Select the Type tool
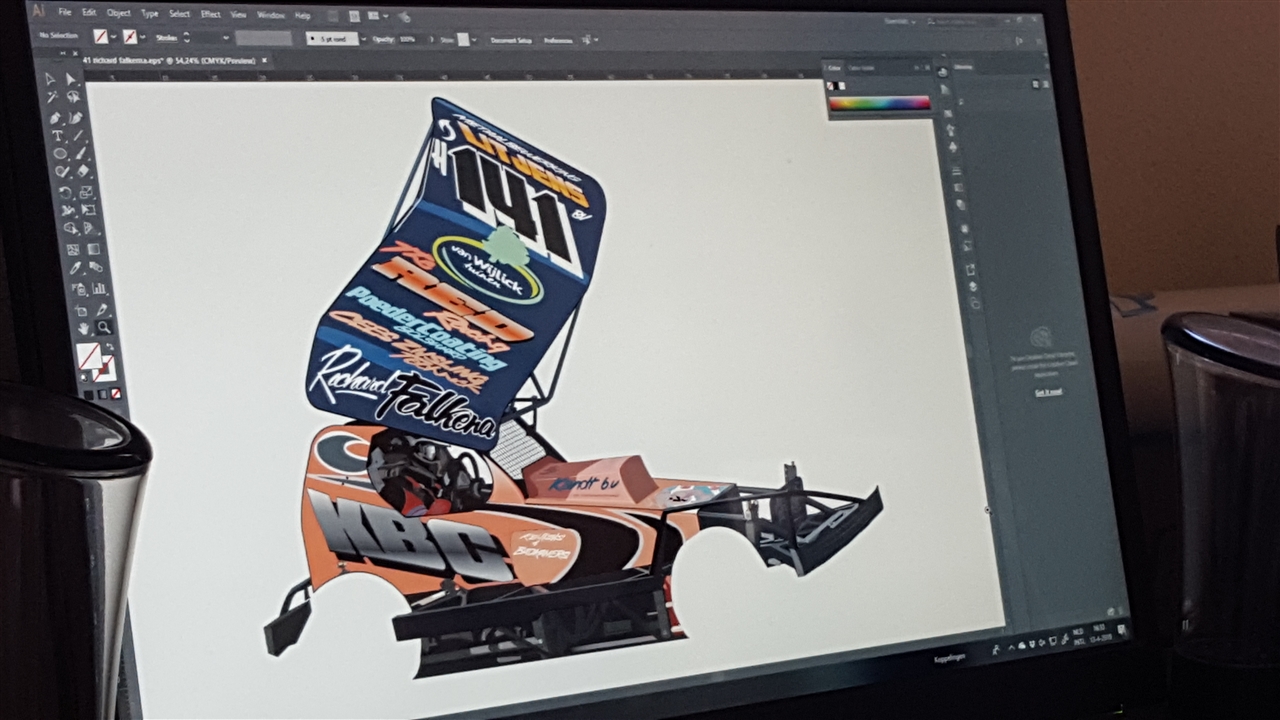1280x720 pixels. (x=58, y=135)
